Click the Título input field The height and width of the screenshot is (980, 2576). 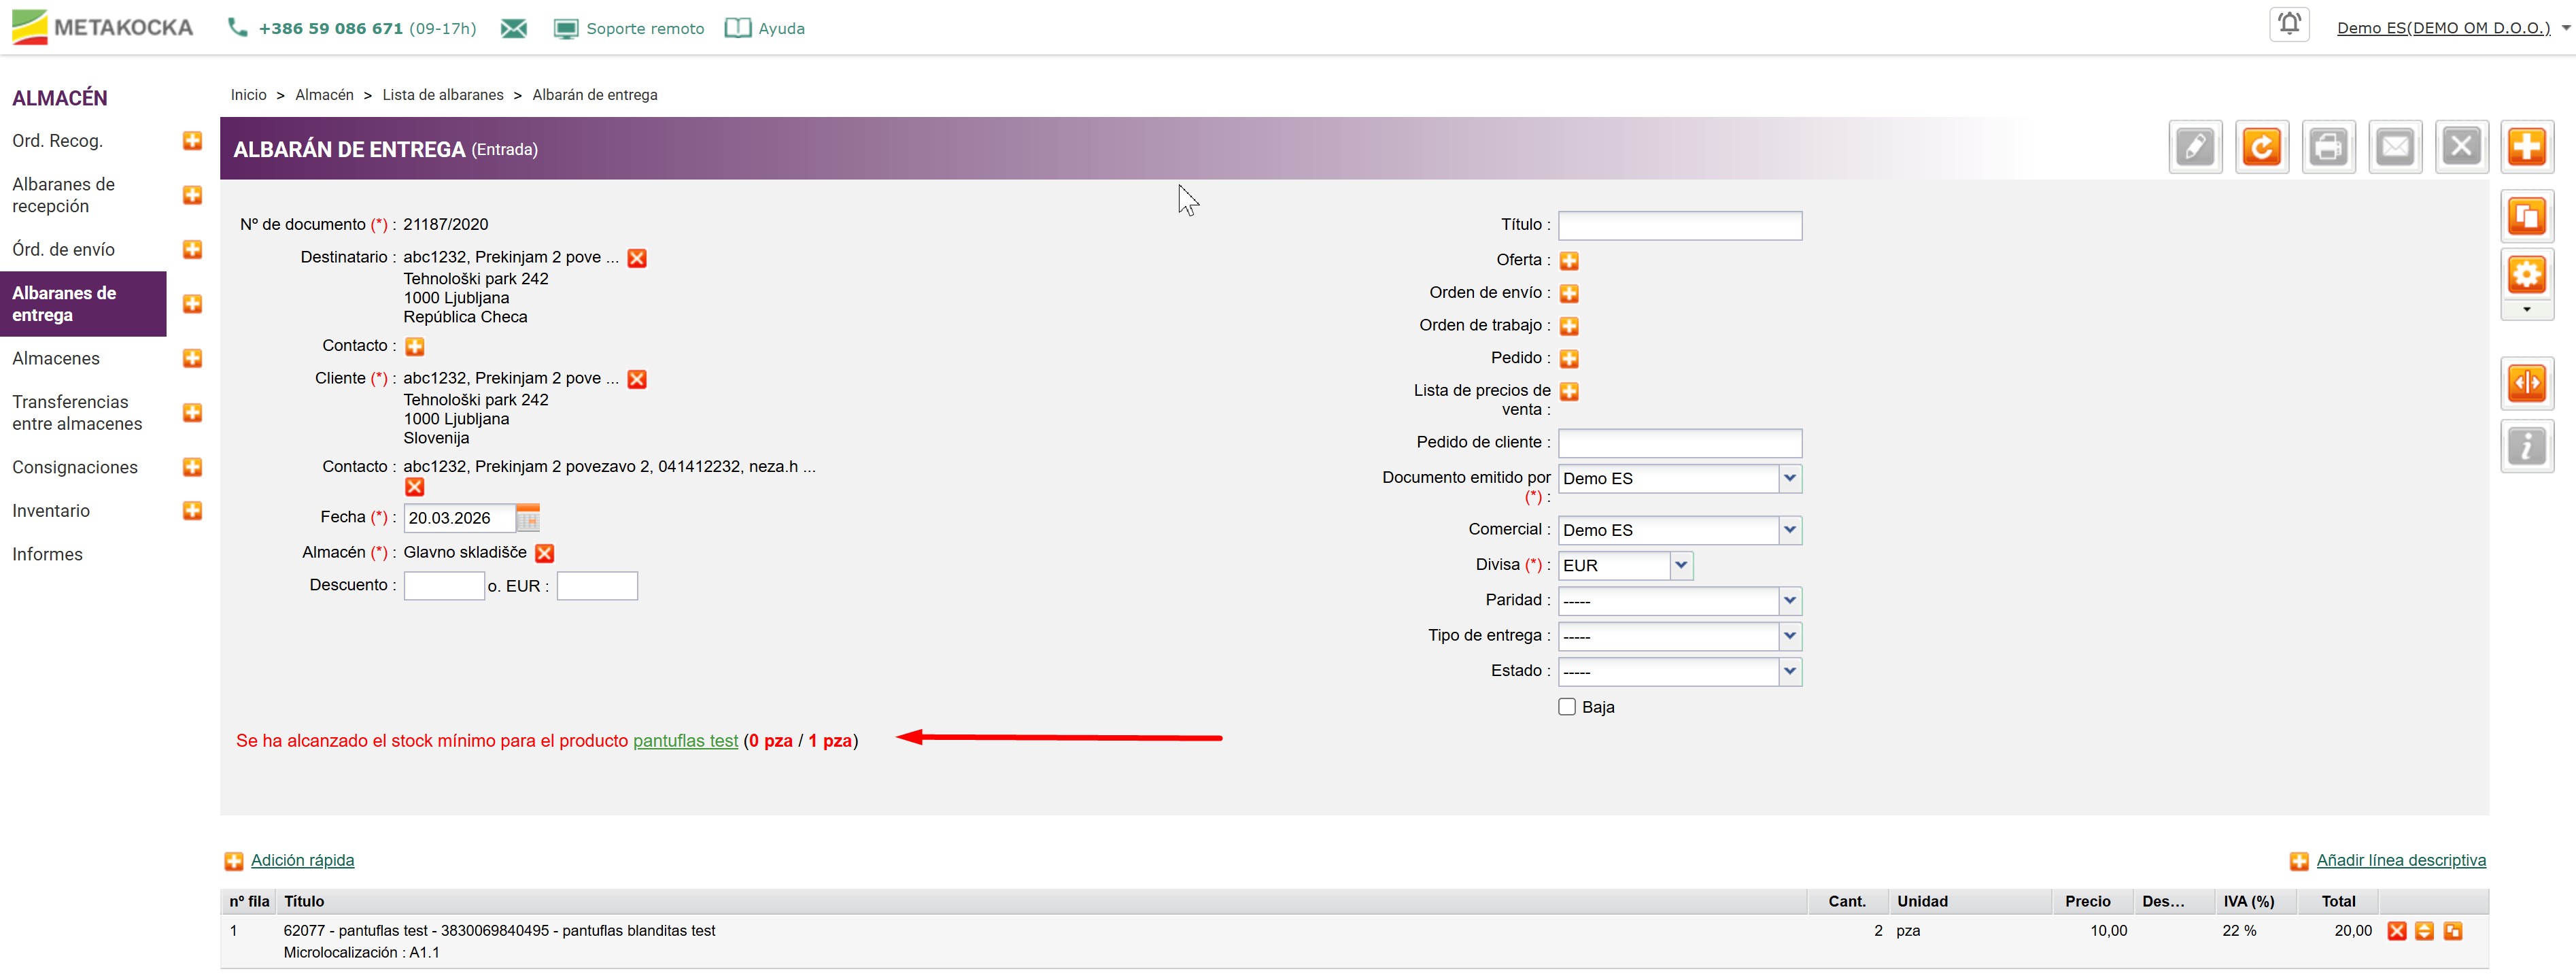pos(1679,226)
